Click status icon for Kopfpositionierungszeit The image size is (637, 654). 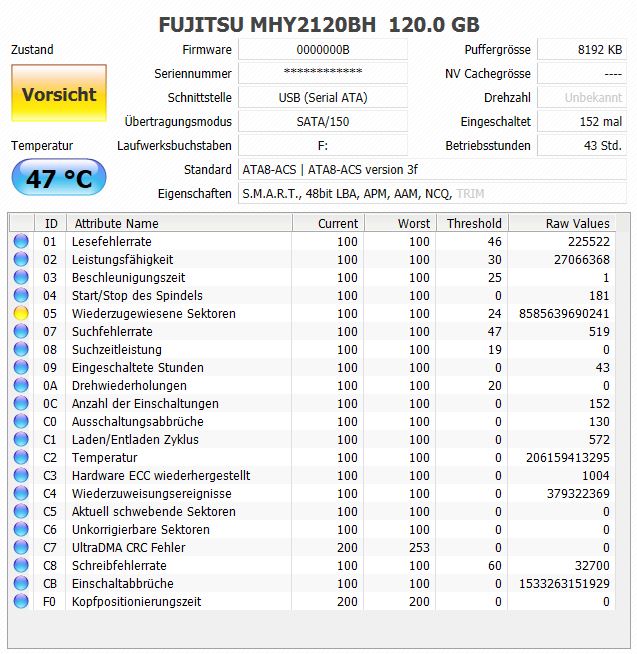pyautogui.click(x=21, y=601)
